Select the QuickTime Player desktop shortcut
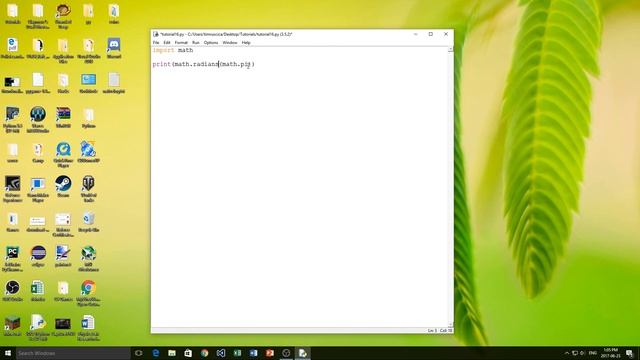640x360 pixels. pos(63,154)
